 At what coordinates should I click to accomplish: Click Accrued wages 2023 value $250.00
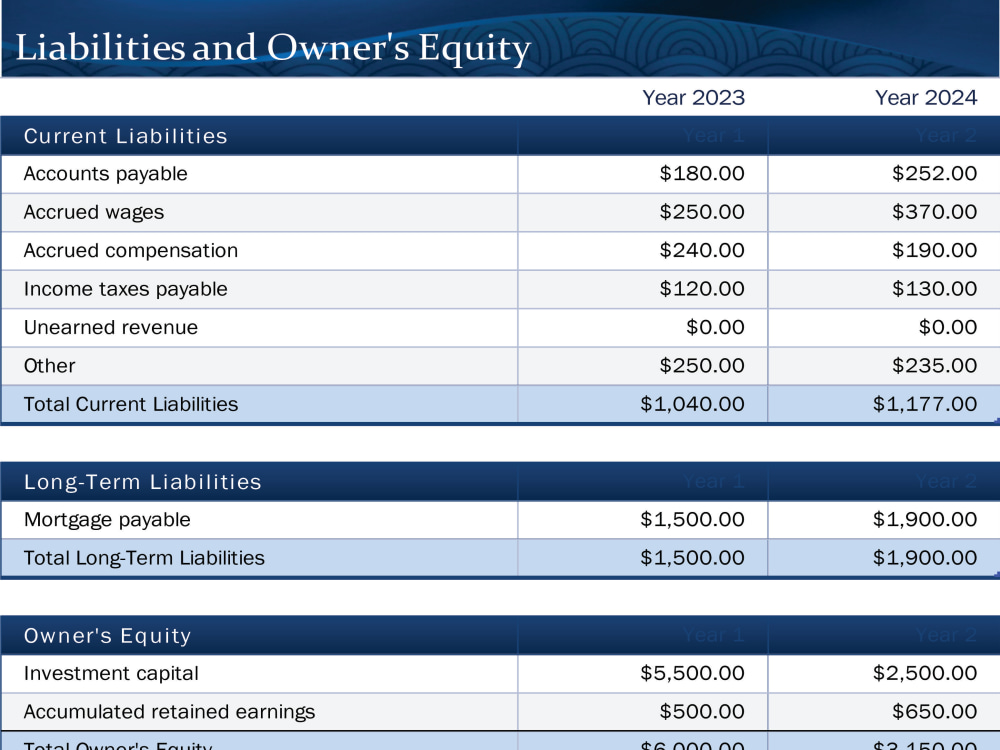point(702,212)
